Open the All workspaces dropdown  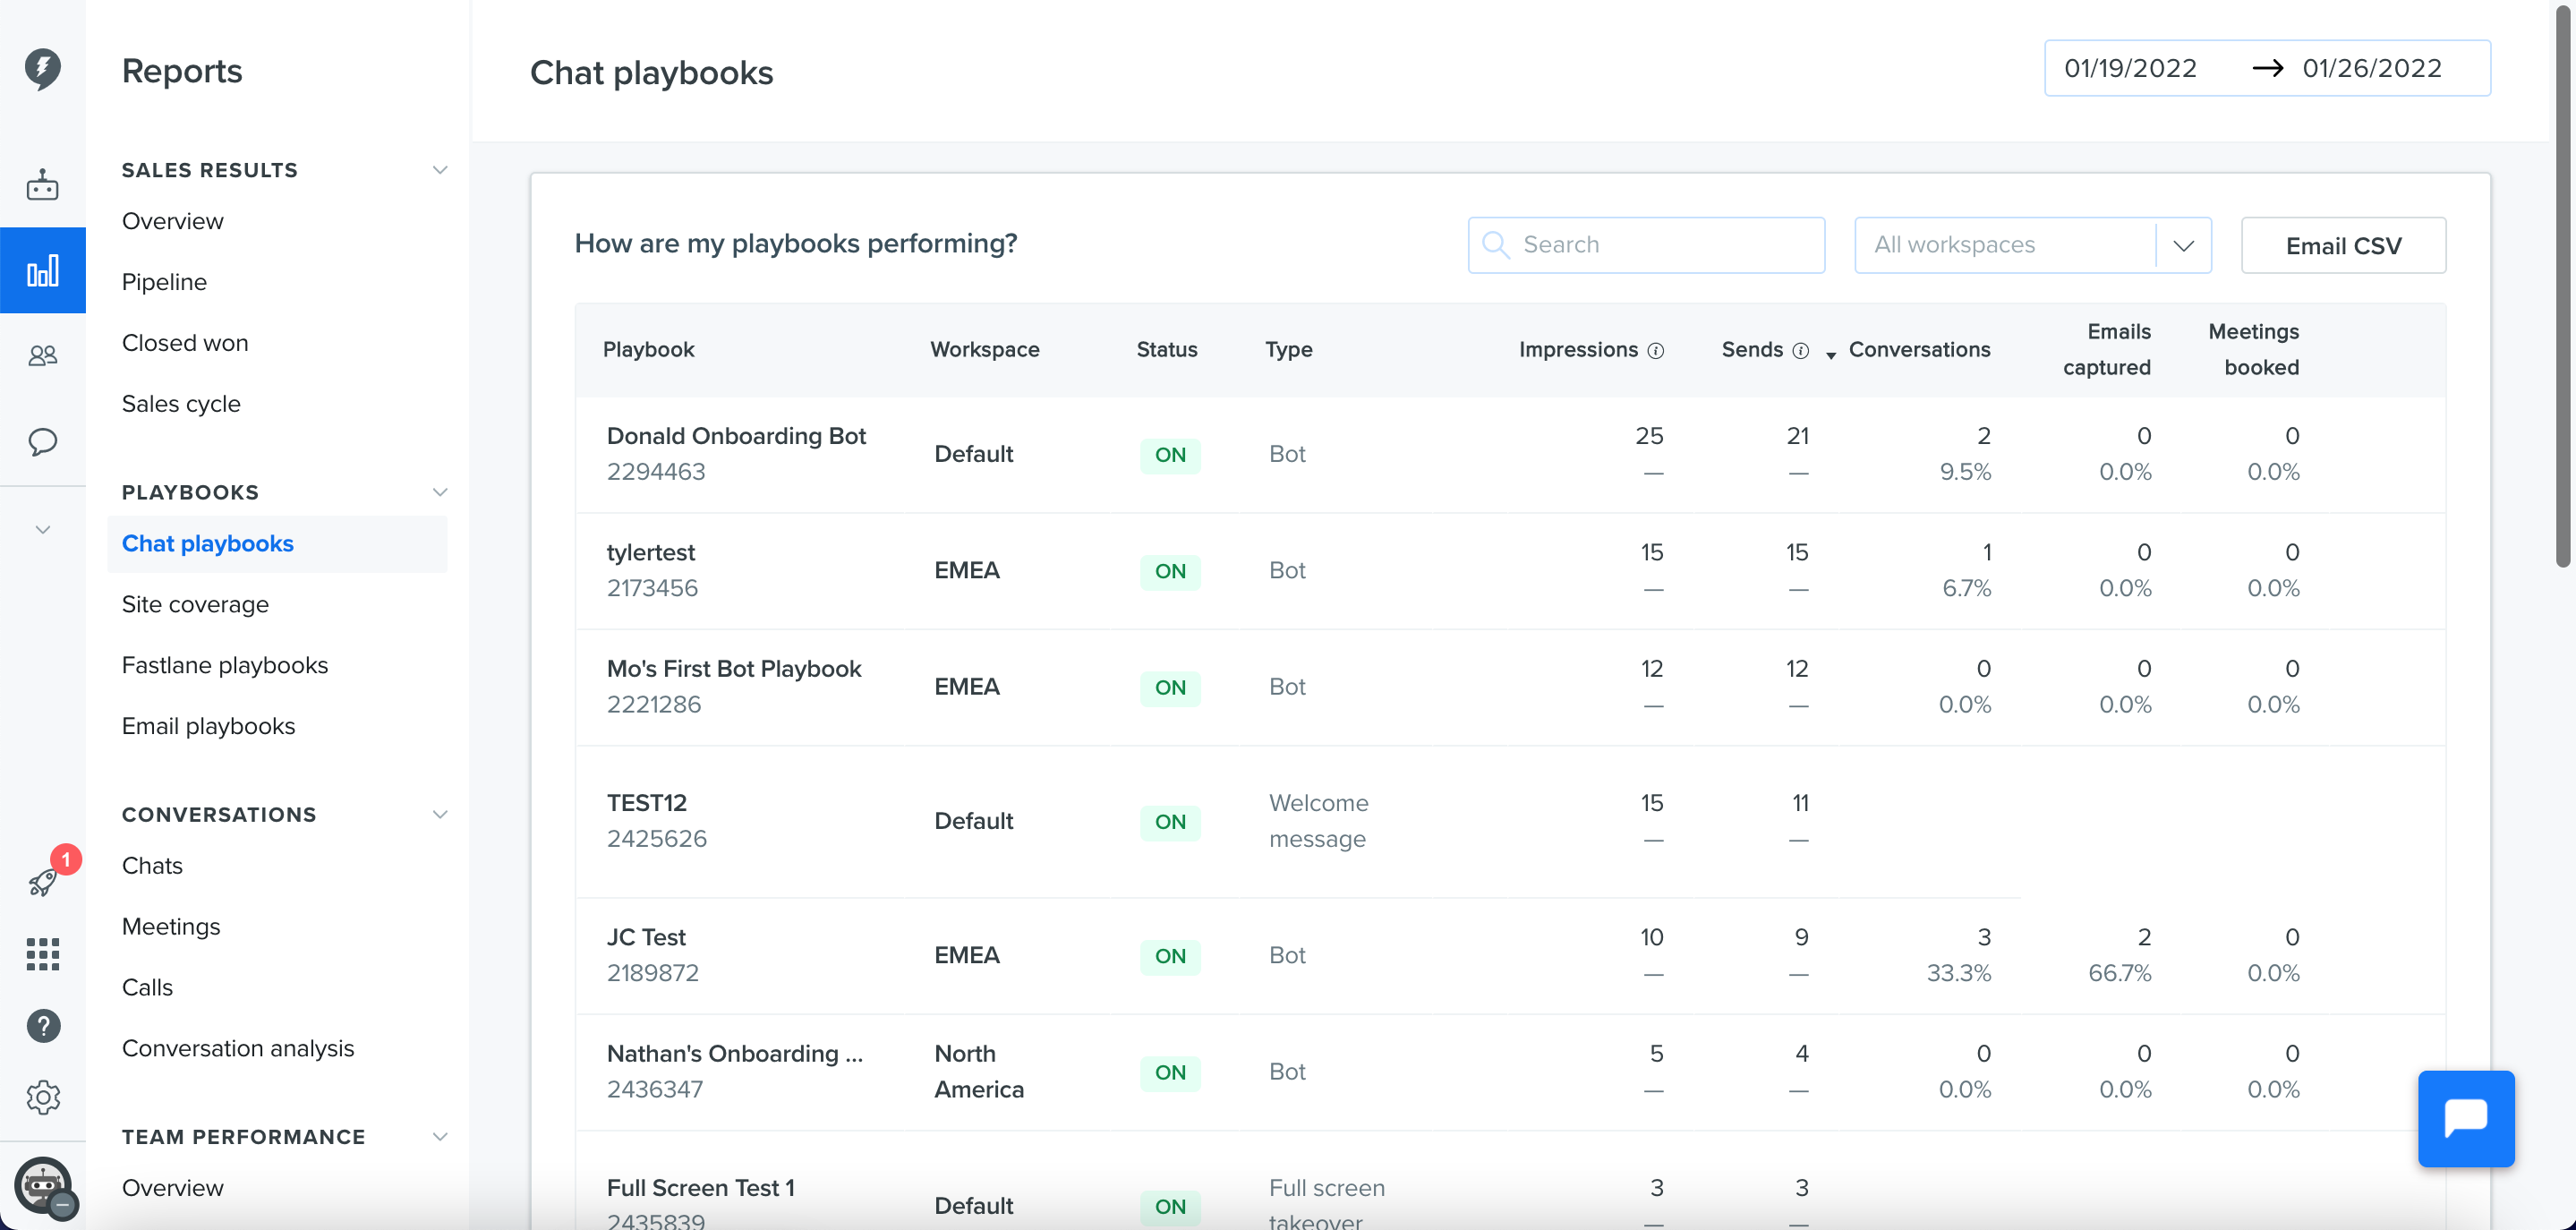tap(2032, 245)
